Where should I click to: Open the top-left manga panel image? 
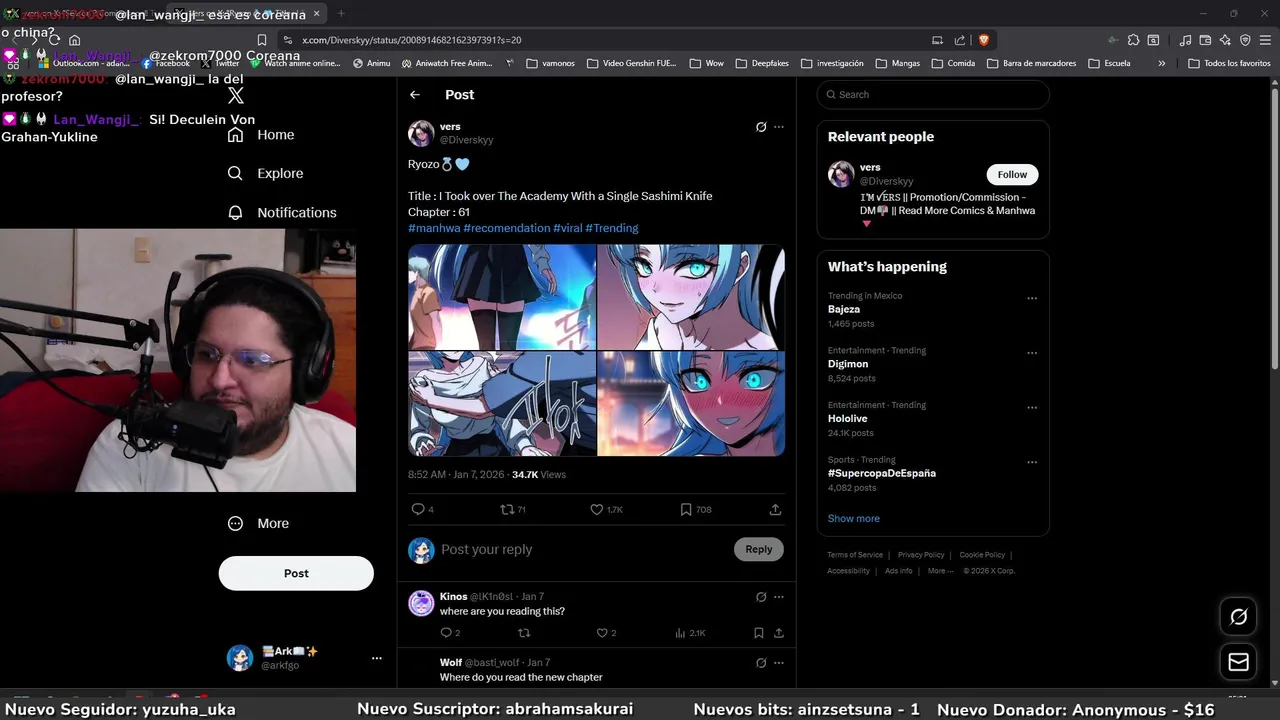coord(502,297)
